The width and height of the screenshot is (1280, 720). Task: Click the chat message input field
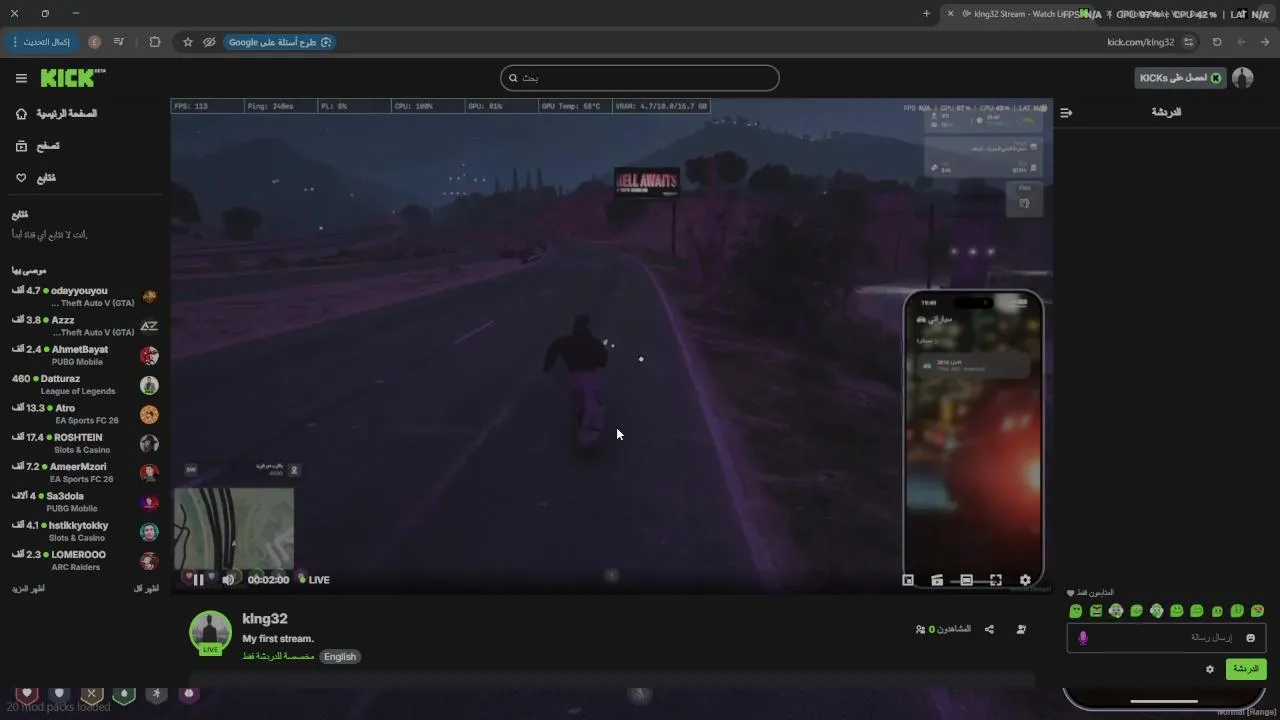click(1166, 638)
